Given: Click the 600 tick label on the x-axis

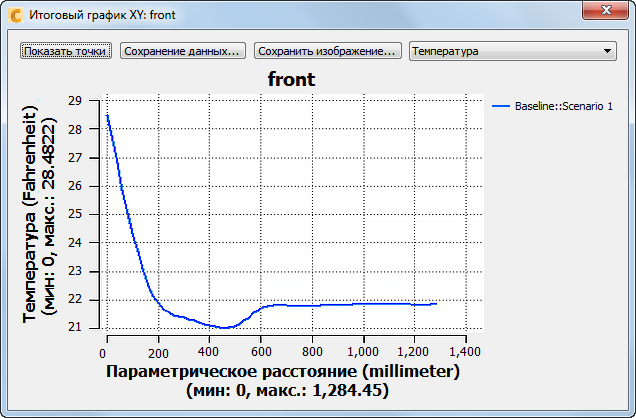Looking at the screenshot, I should (261, 352).
